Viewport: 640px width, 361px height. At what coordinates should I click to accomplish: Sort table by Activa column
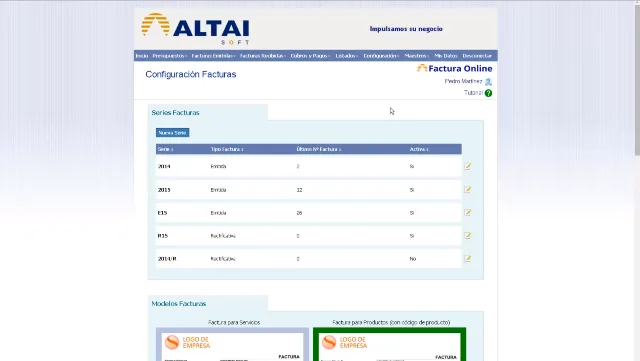pyautogui.click(x=419, y=149)
